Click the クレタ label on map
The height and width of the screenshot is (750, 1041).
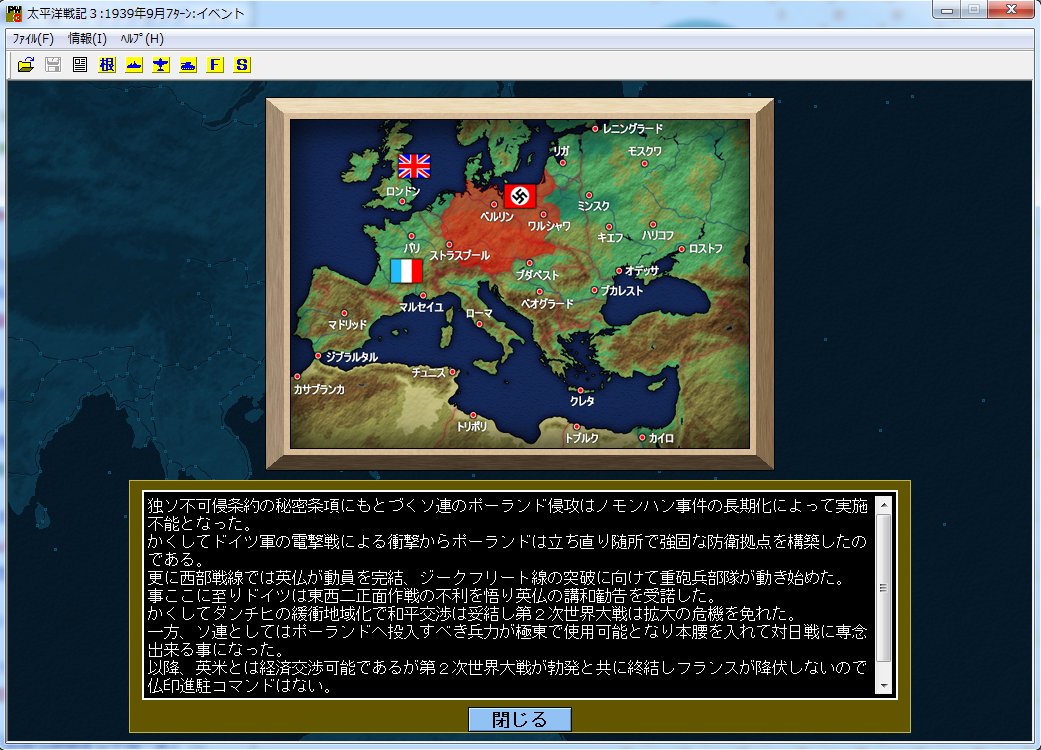(x=582, y=401)
